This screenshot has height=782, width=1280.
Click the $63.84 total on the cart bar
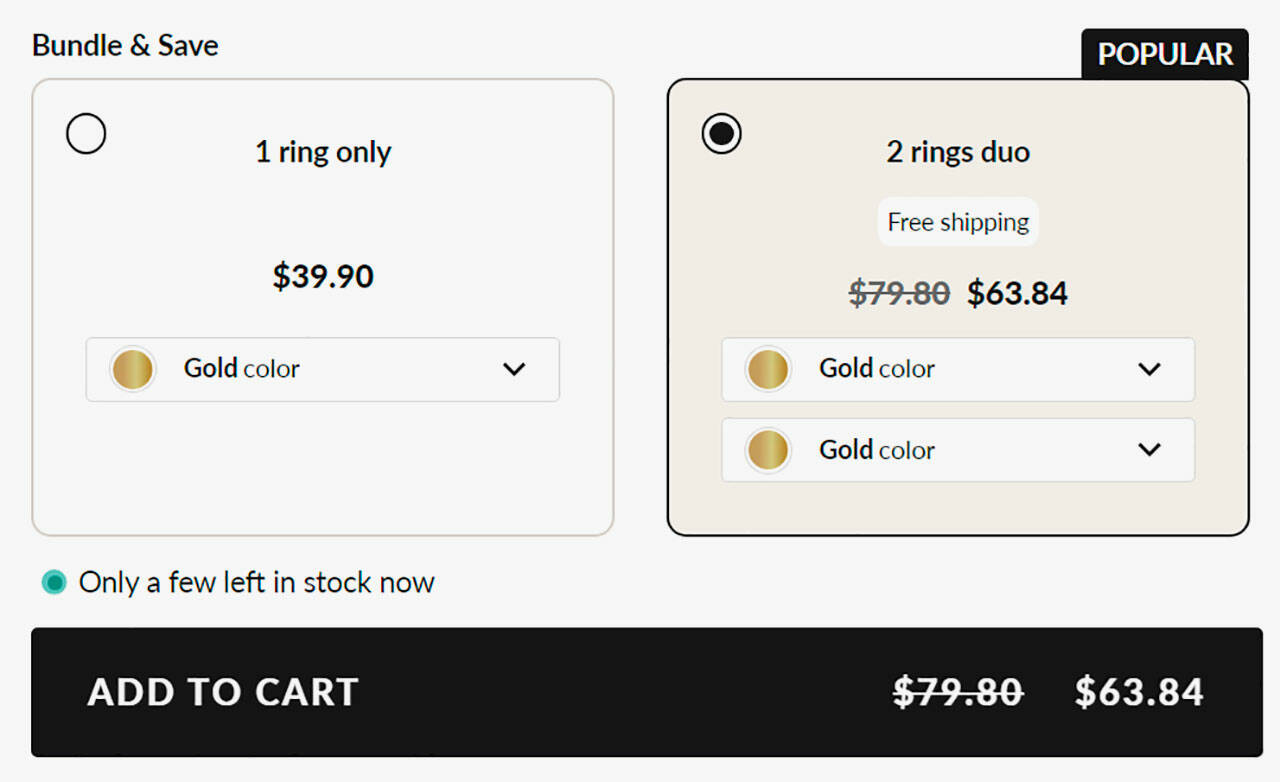click(1139, 692)
